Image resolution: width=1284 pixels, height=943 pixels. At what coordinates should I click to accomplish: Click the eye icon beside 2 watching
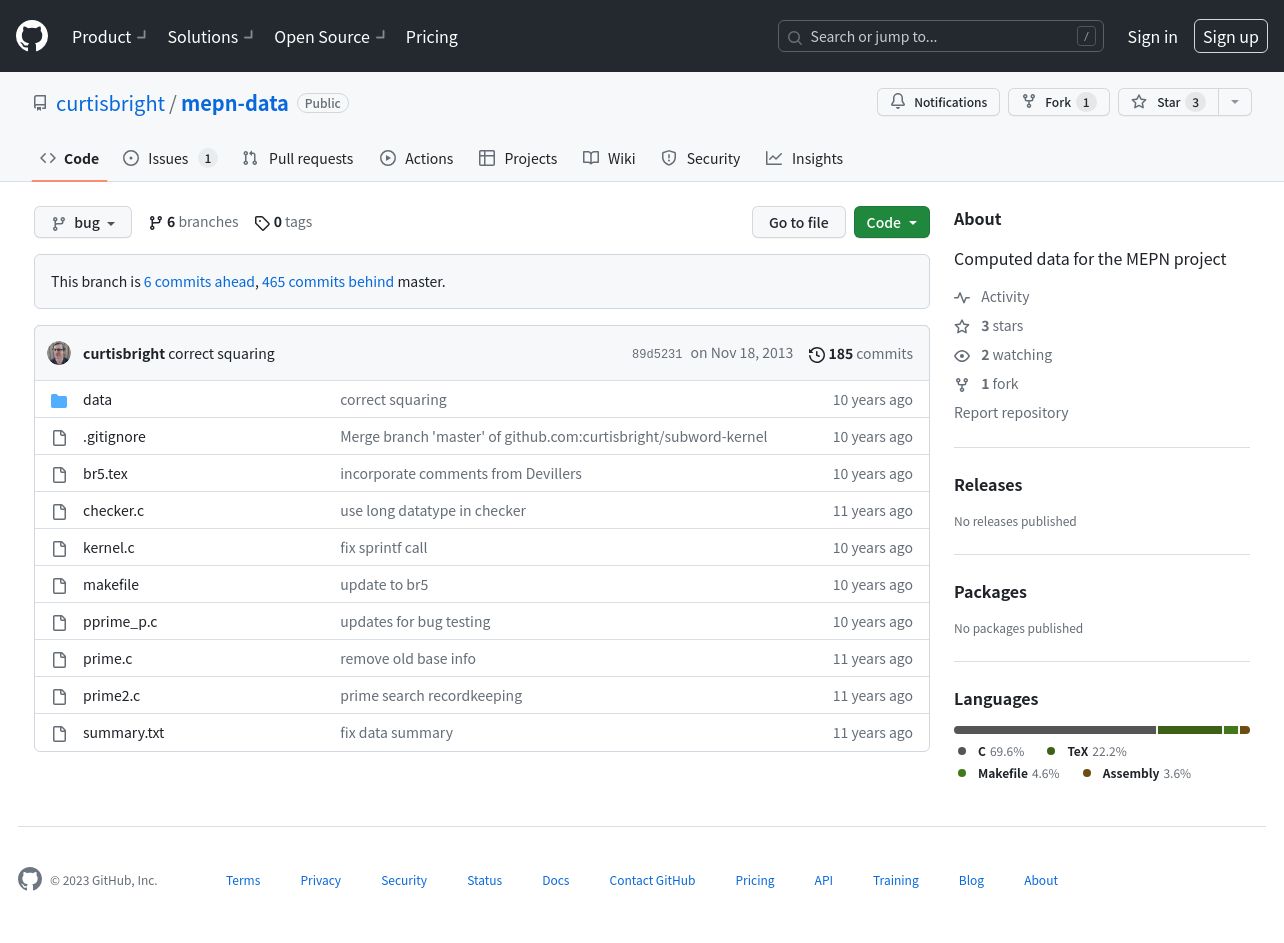962,355
